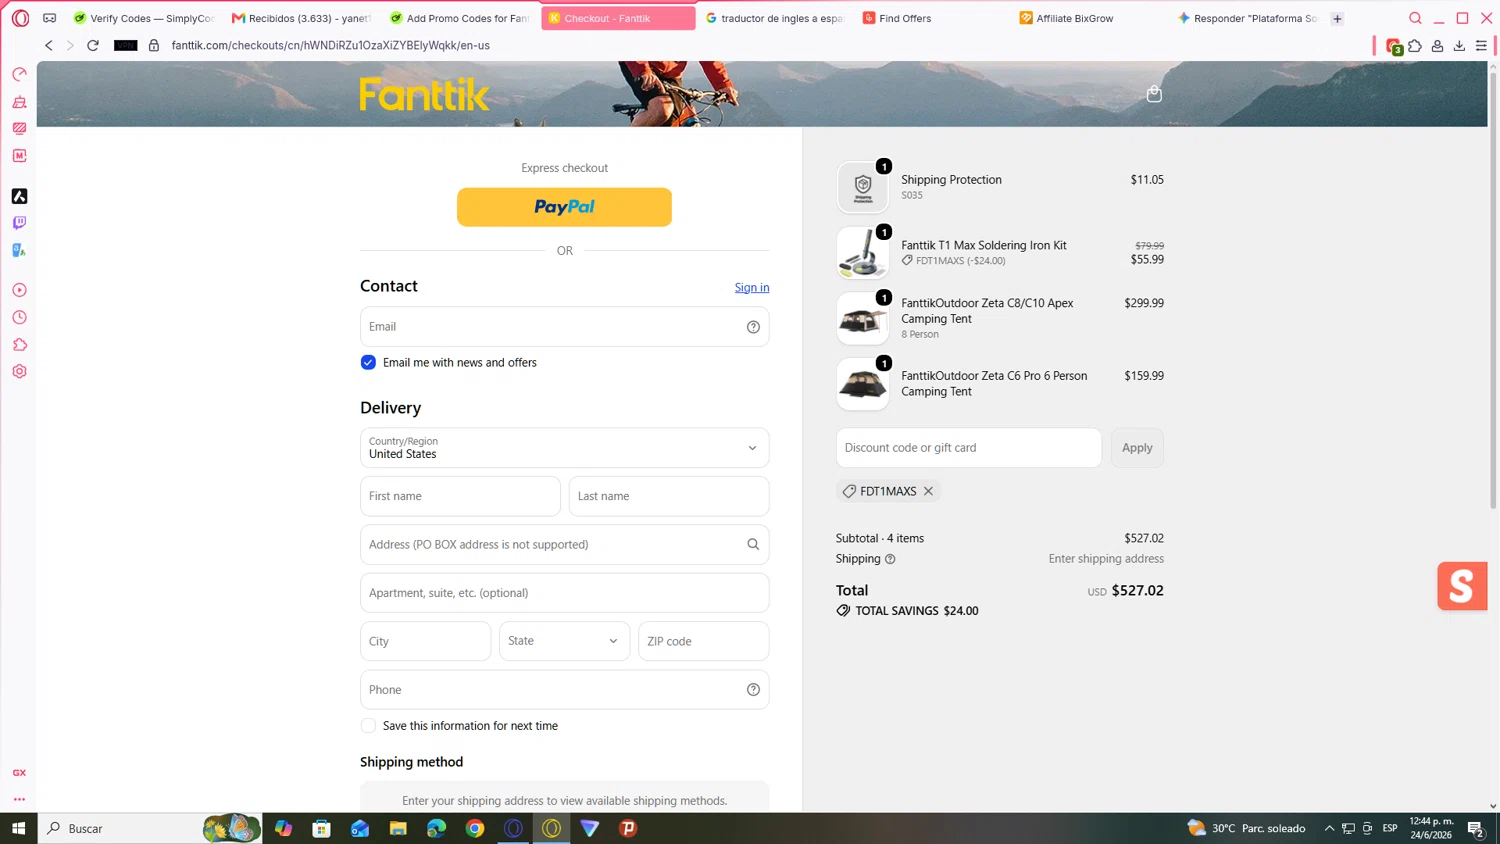This screenshot has height=844, width=1500.
Task: Focus the First name field
Action: tap(460, 496)
